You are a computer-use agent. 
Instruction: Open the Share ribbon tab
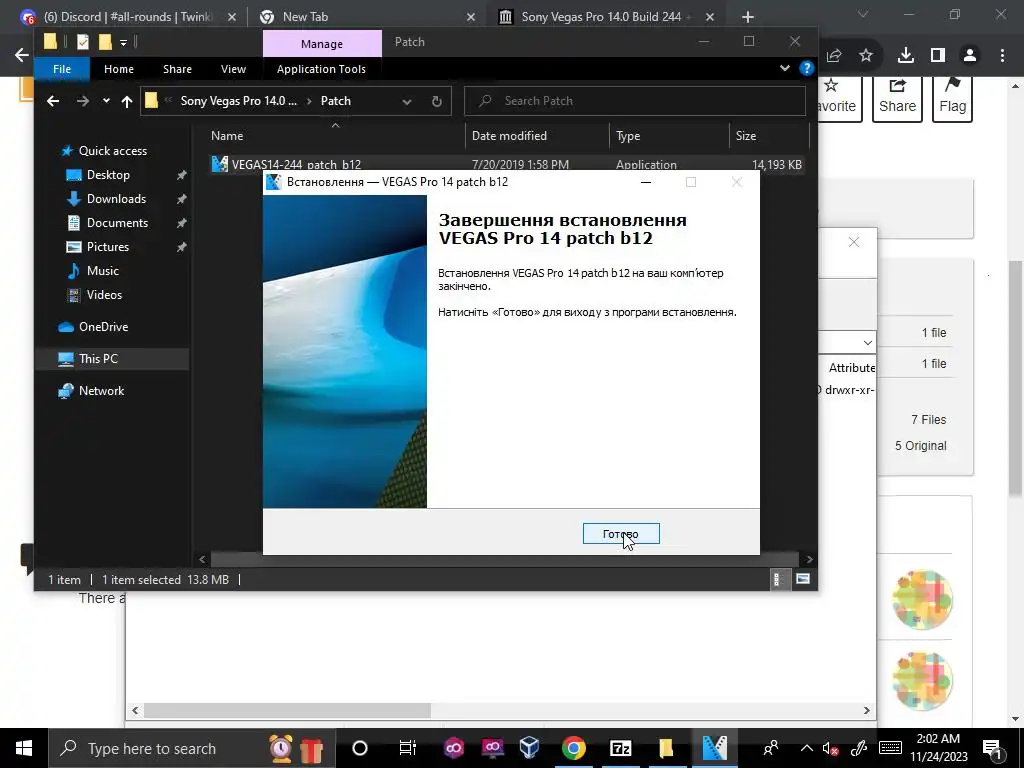pyautogui.click(x=178, y=69)
